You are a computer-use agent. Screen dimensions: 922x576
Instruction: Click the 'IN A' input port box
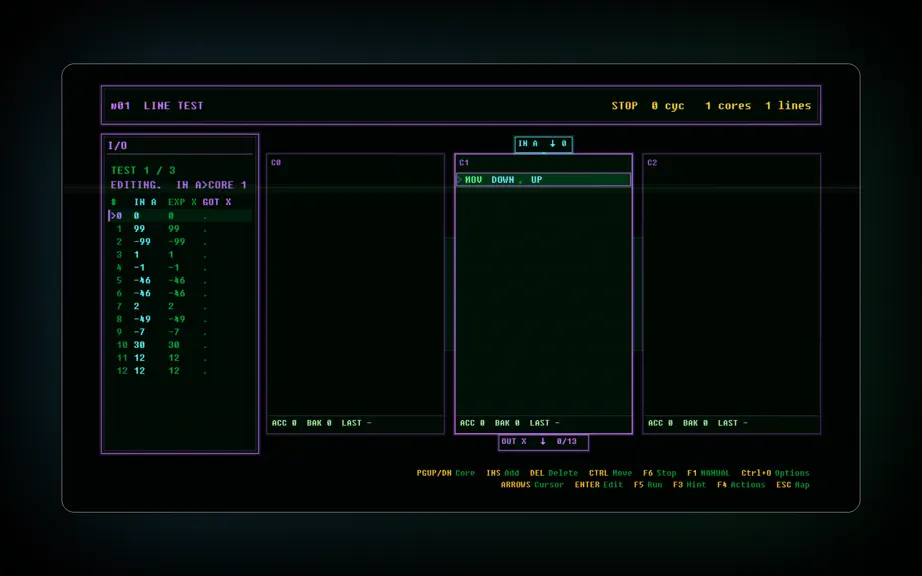[543, 144]
